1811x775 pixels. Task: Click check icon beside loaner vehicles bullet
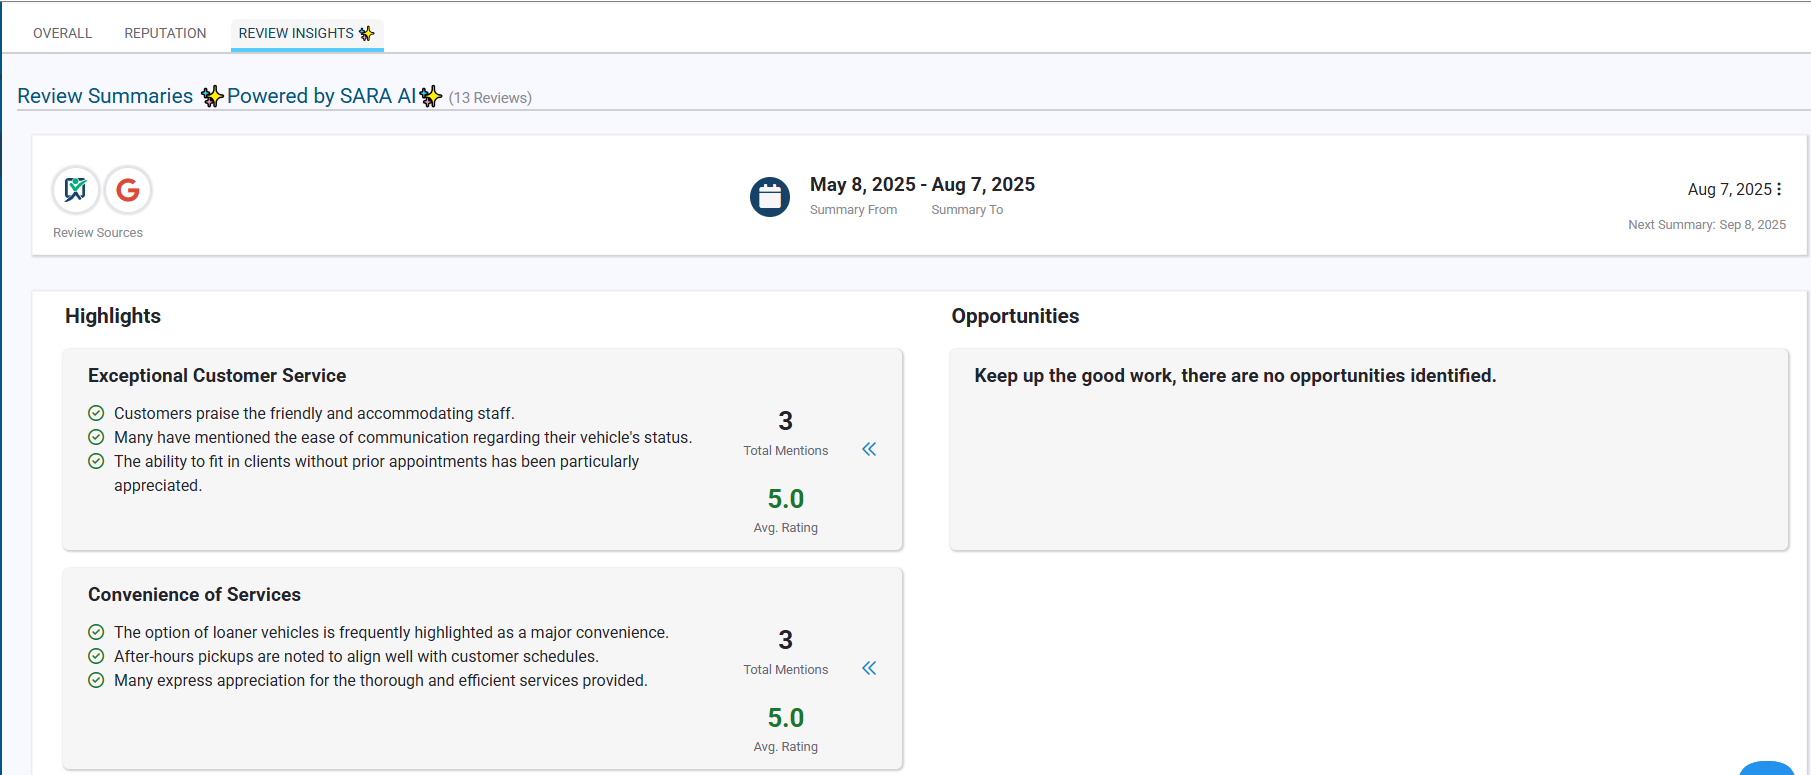click(x=96, y=632)
